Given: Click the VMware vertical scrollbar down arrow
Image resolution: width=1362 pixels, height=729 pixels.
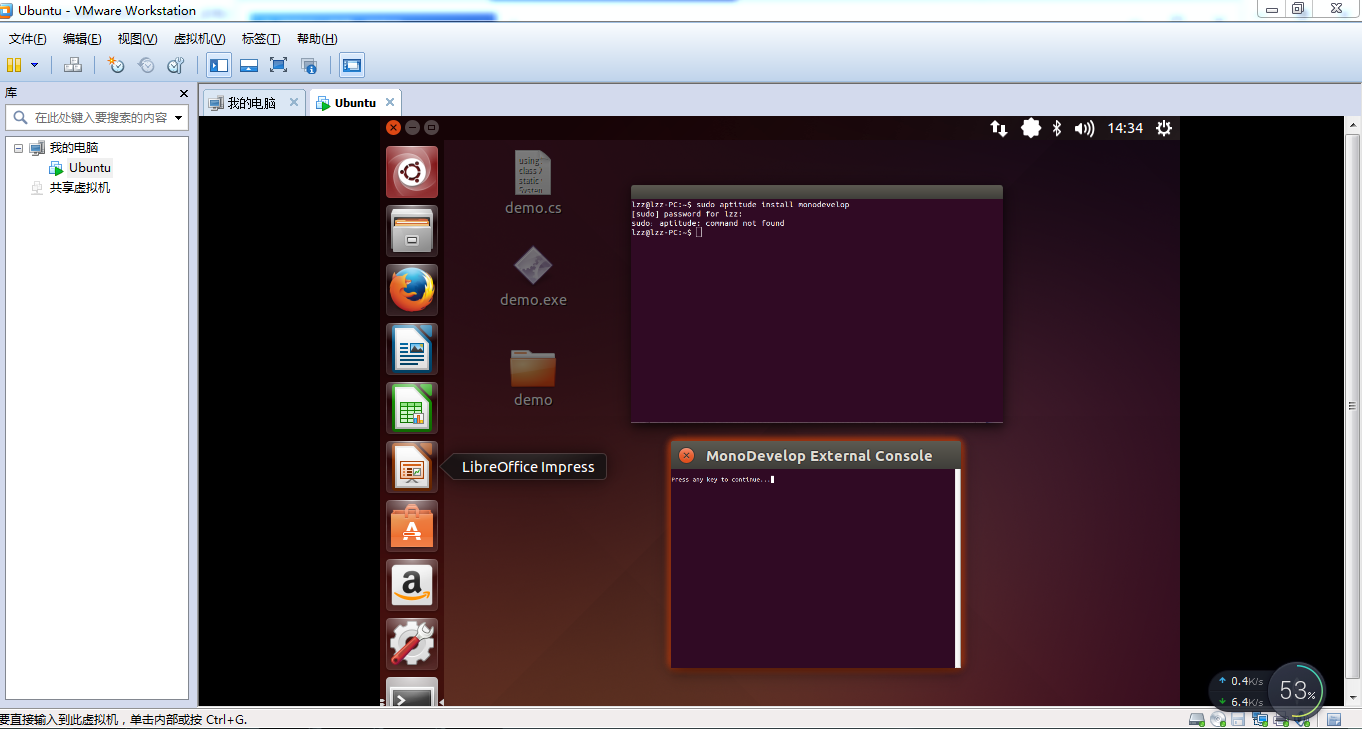Looking at the screenshot, I should tap(1351, 699).
